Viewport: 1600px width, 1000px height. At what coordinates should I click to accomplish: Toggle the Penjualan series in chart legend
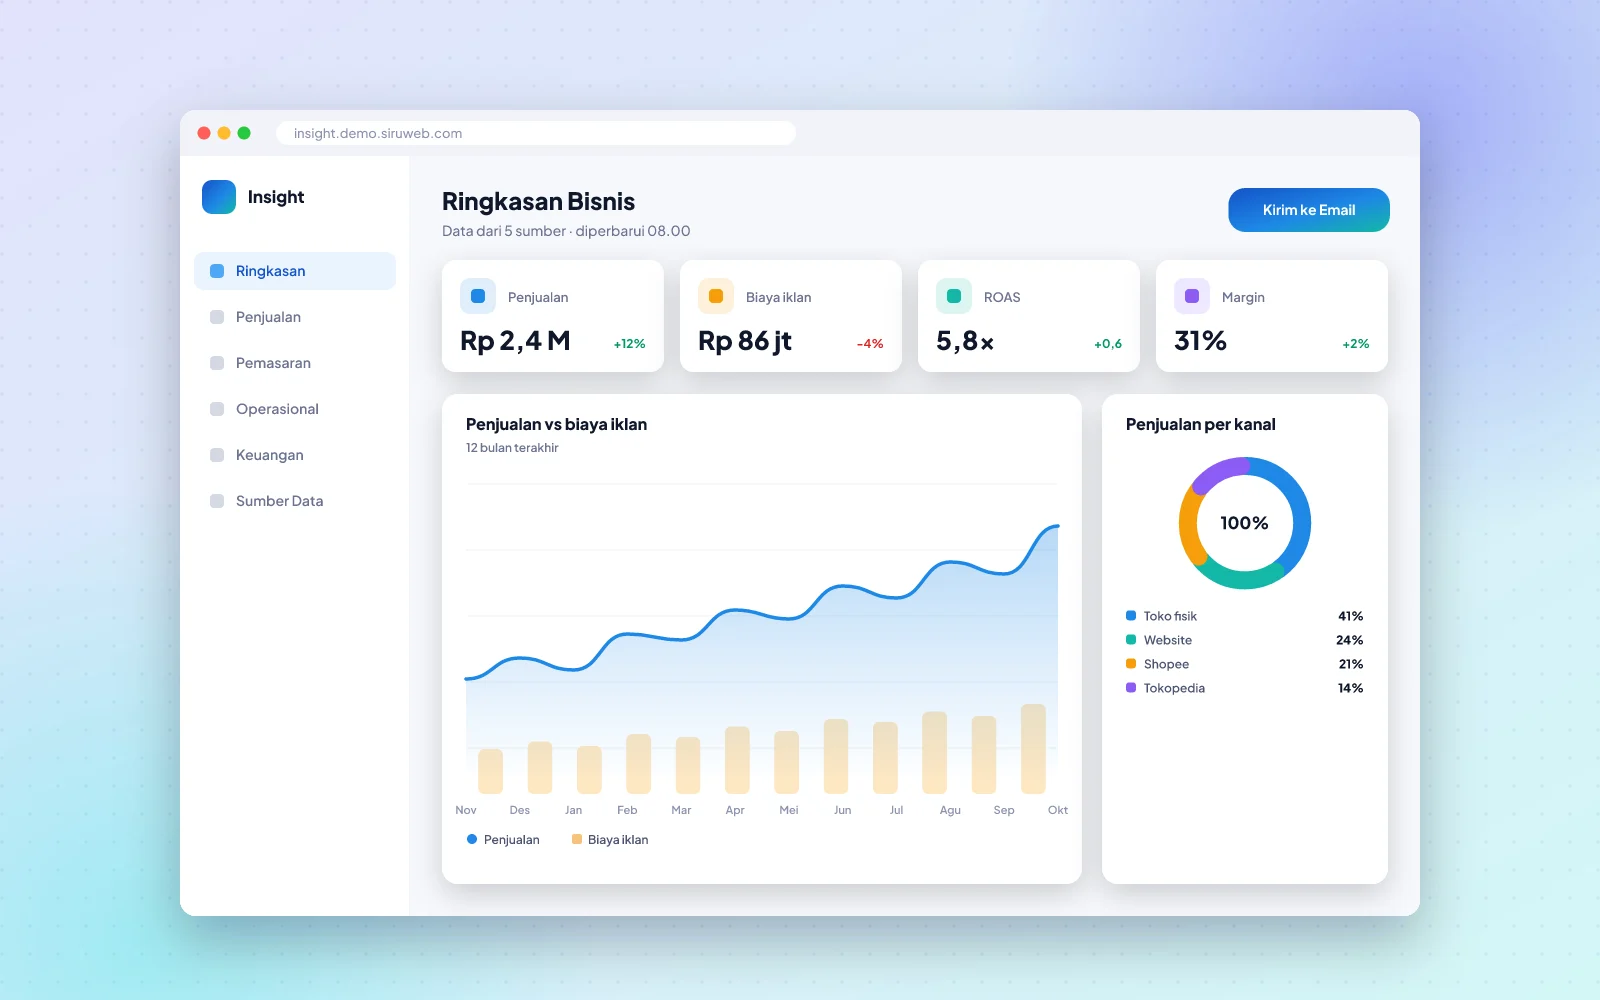tap(503, 840)
